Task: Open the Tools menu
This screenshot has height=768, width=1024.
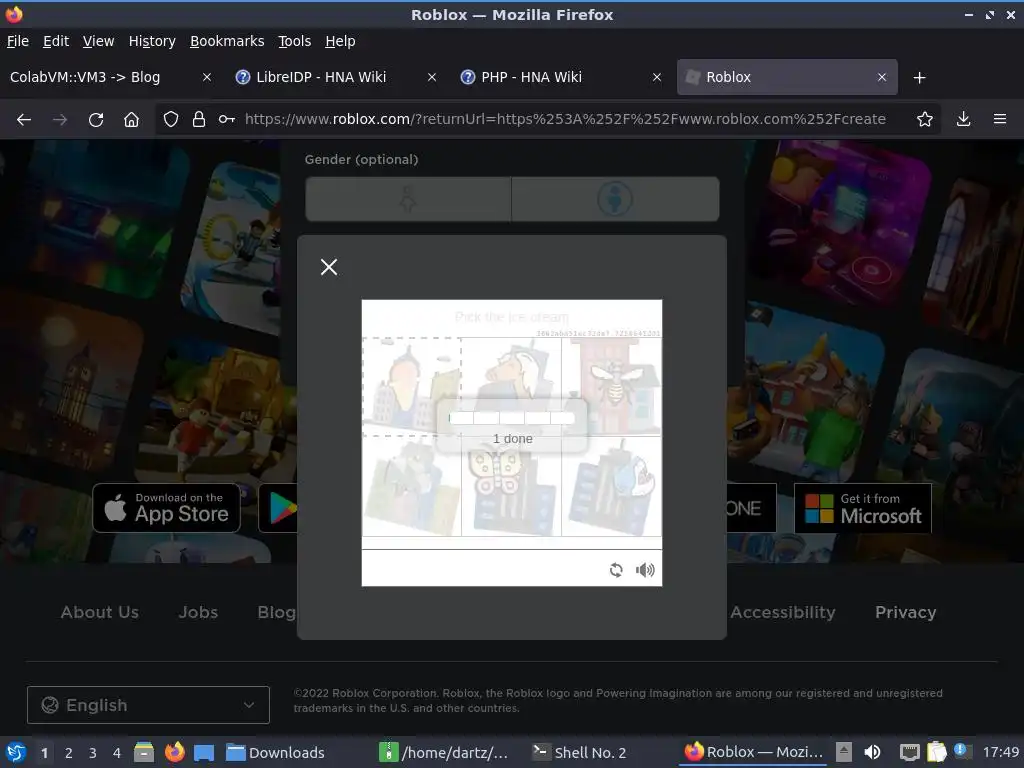Action: pyautogui.click(x=295, y=41)
